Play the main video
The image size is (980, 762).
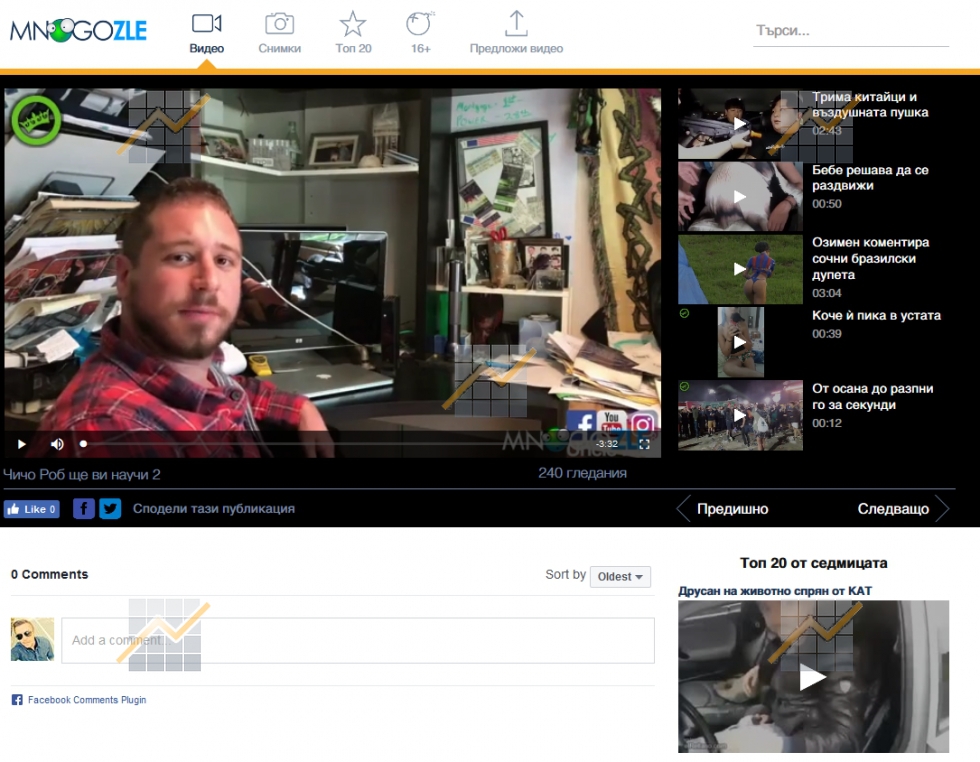pos(22,444)
